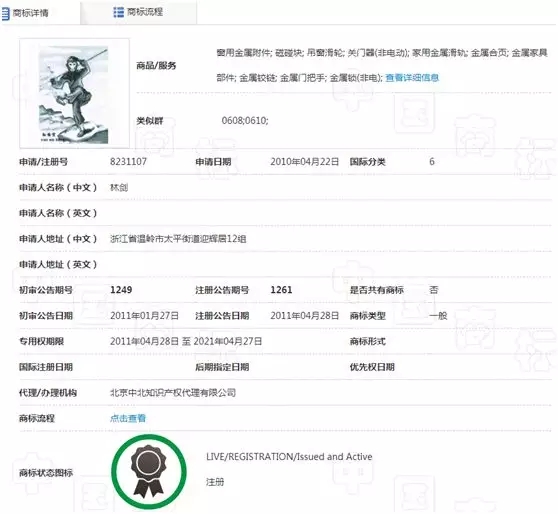Select the 商标形式 label
The height and width of the screenshot is (514, 558).
click(367, 341)
